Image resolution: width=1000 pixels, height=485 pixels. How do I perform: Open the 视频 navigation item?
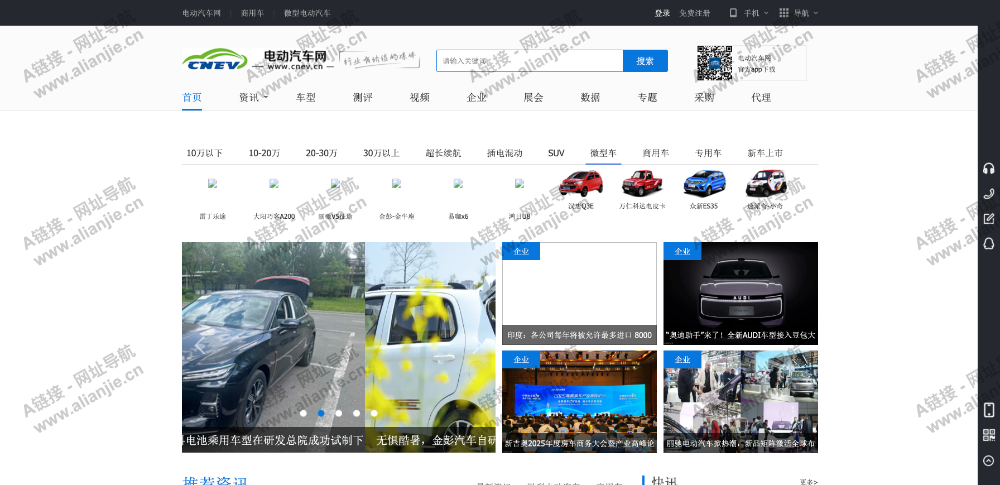[x=420, y=98]
